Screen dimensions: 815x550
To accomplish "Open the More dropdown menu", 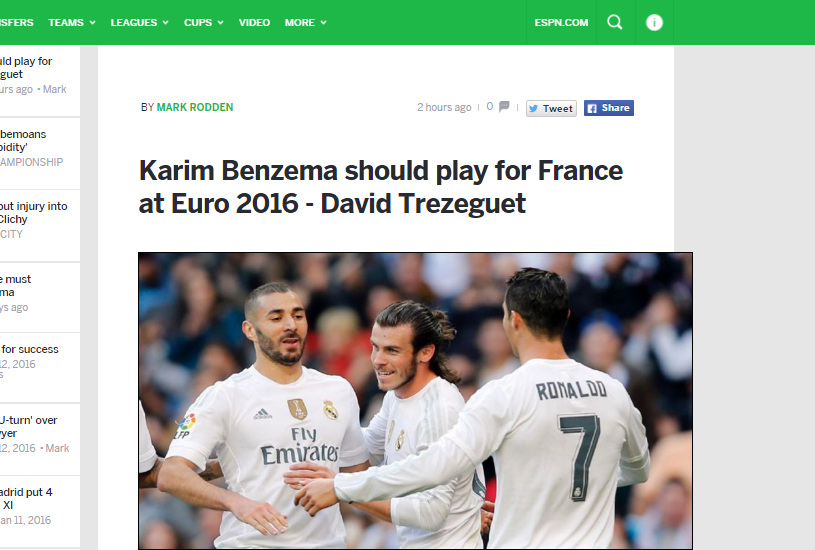I will pos(305,22).
